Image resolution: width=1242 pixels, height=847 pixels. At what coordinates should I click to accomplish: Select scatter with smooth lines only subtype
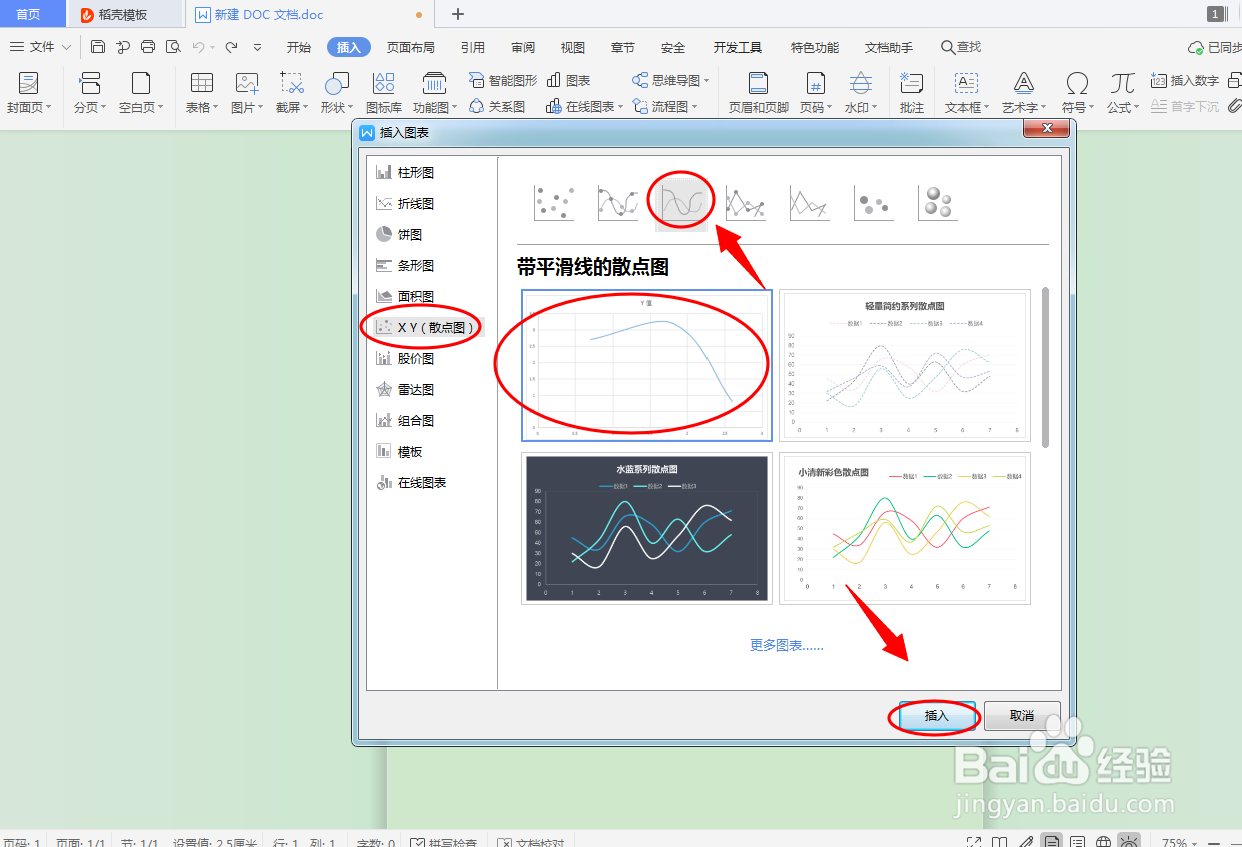pyautogui.click(x=681, y=203)
